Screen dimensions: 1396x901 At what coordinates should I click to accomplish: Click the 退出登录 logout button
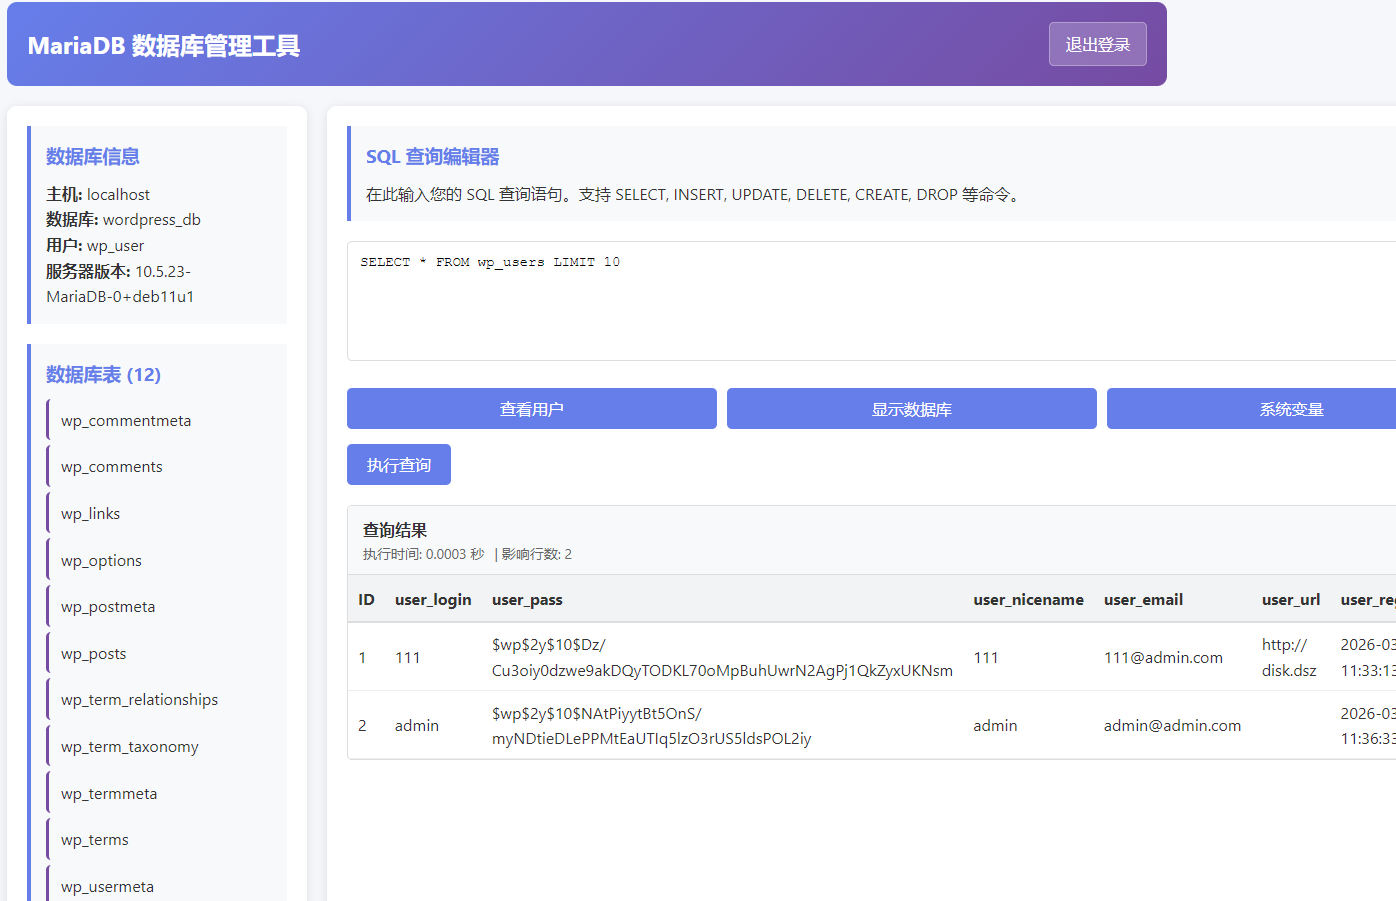point(1097,45)
